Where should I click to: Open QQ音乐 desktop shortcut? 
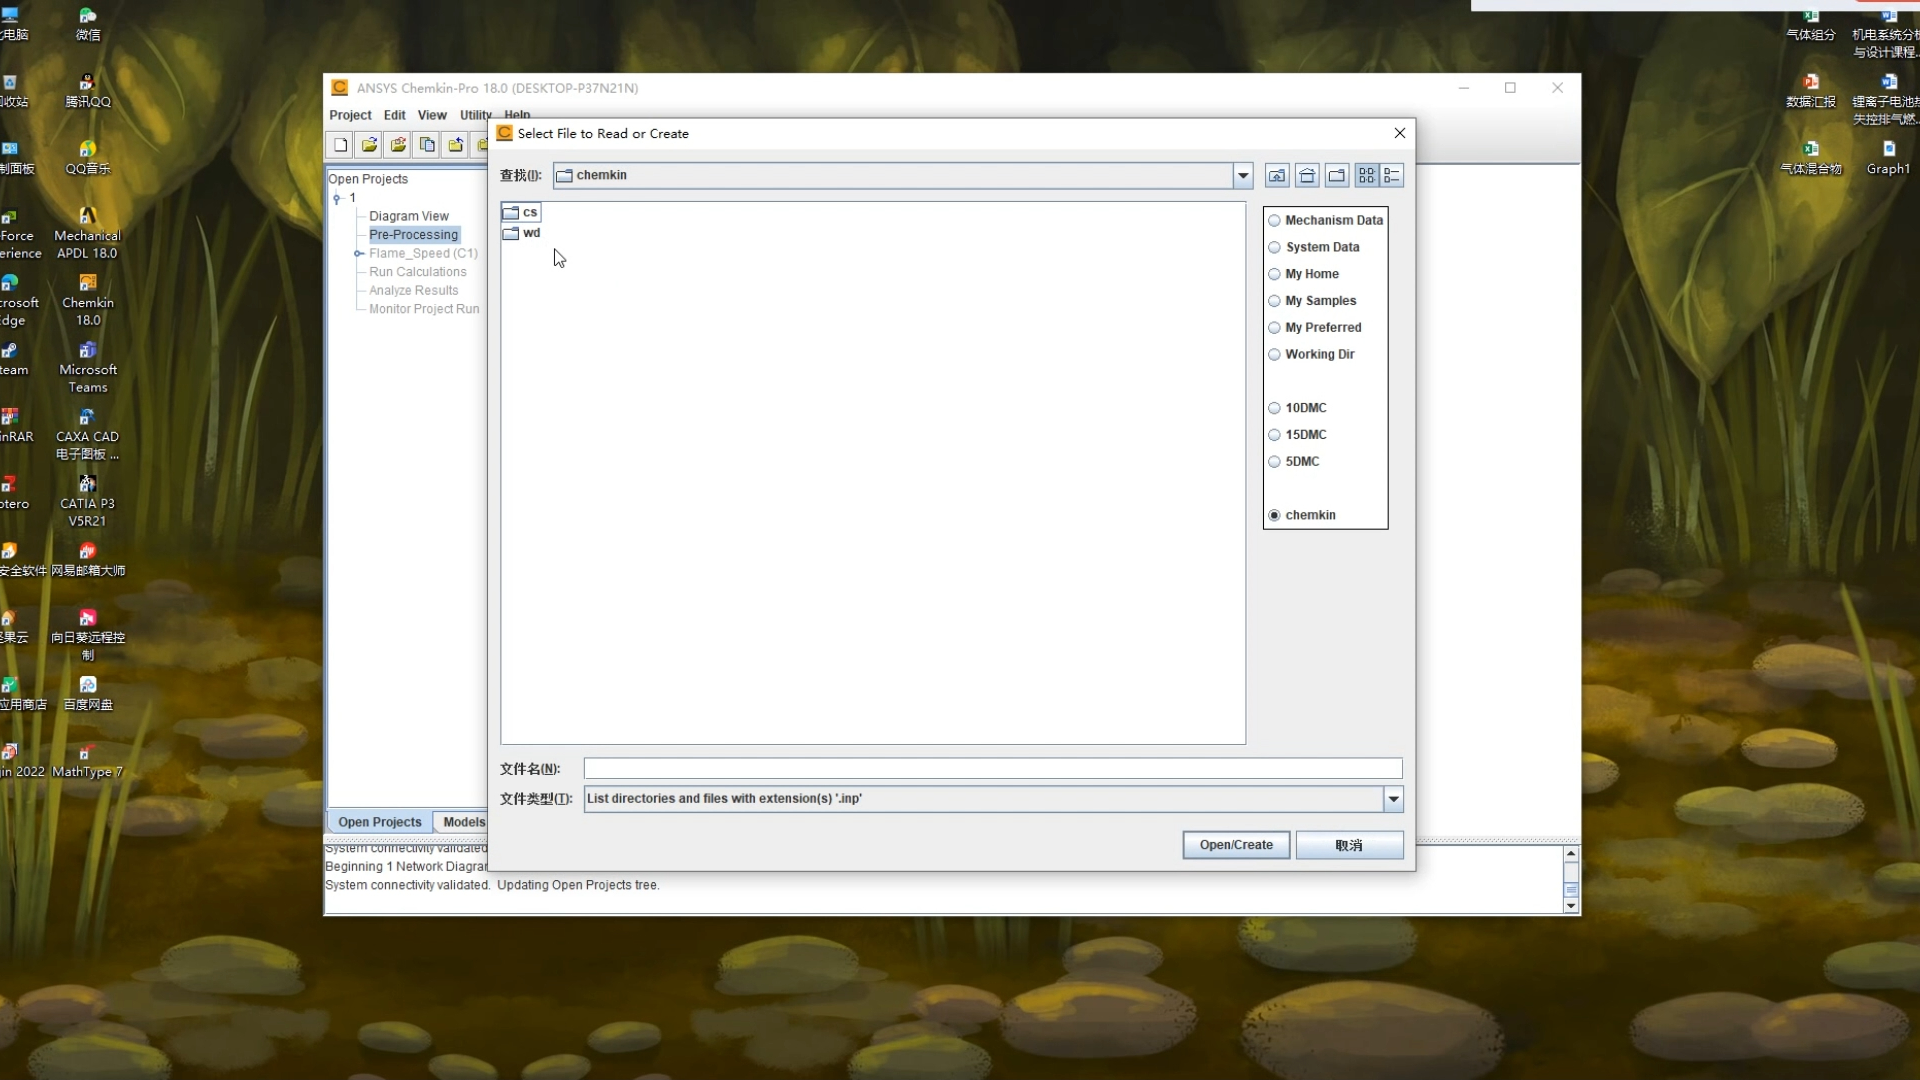click(88, 158)
